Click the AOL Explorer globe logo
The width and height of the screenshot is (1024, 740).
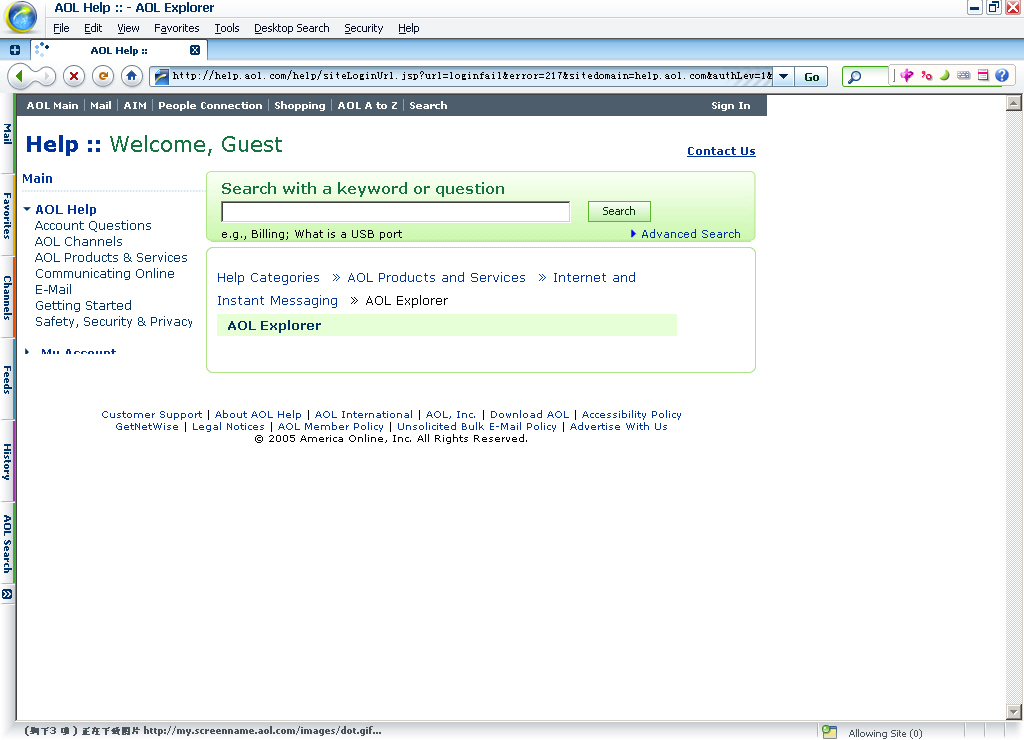pos(21,17)
